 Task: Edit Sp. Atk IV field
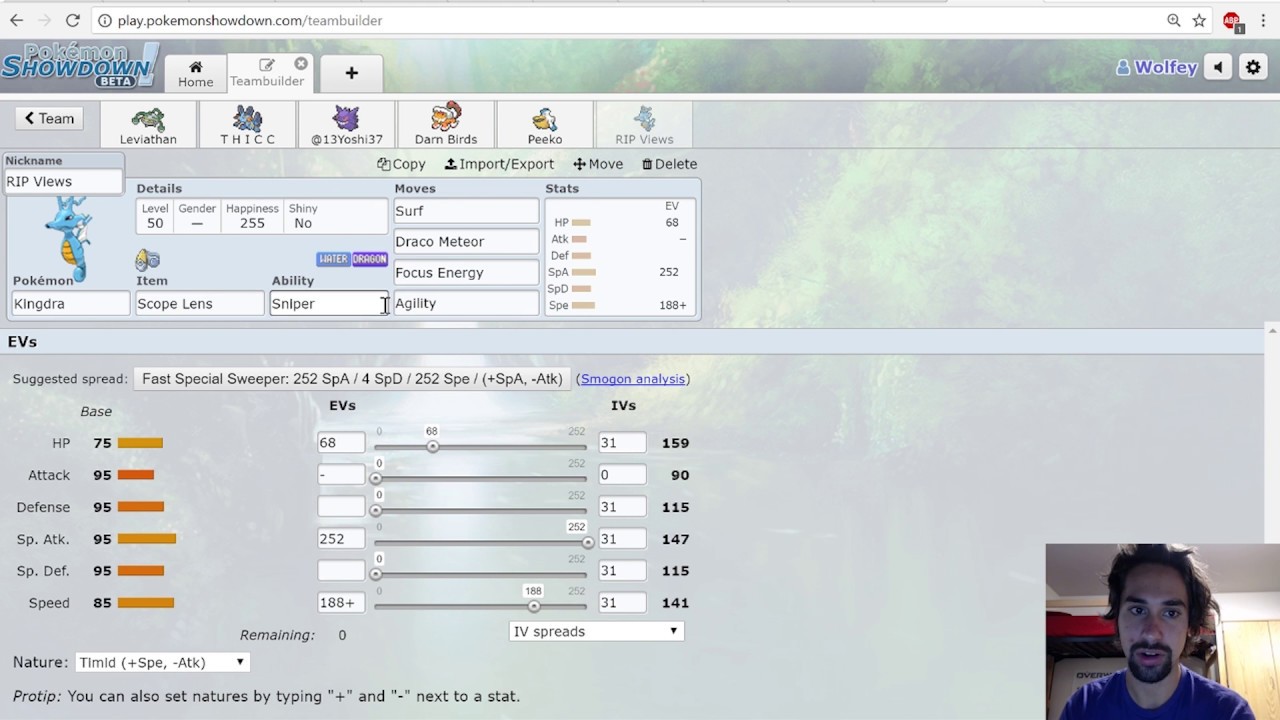coord(622,539)
